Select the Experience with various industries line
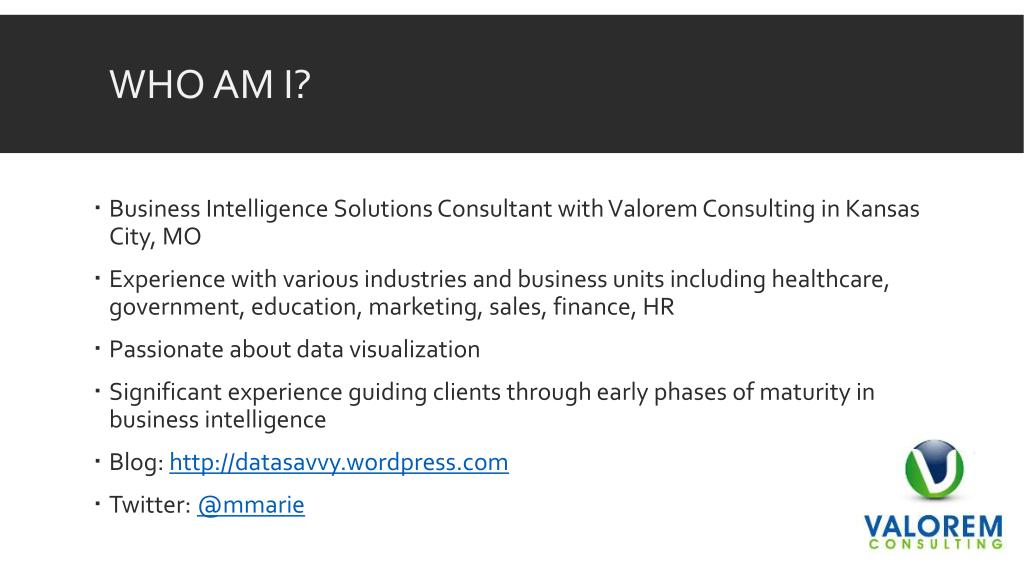 point(499,280)
